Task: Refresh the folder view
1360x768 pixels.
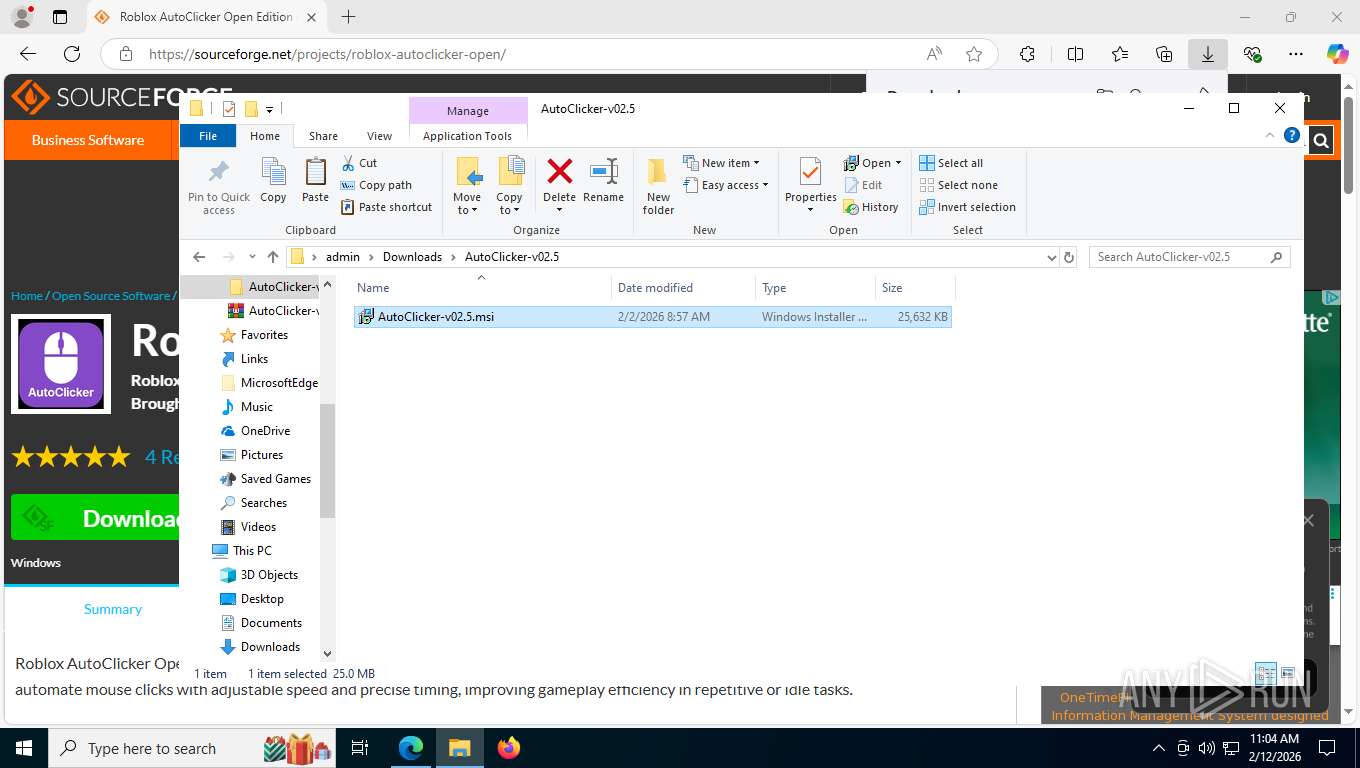Action: coord(1069,257)
